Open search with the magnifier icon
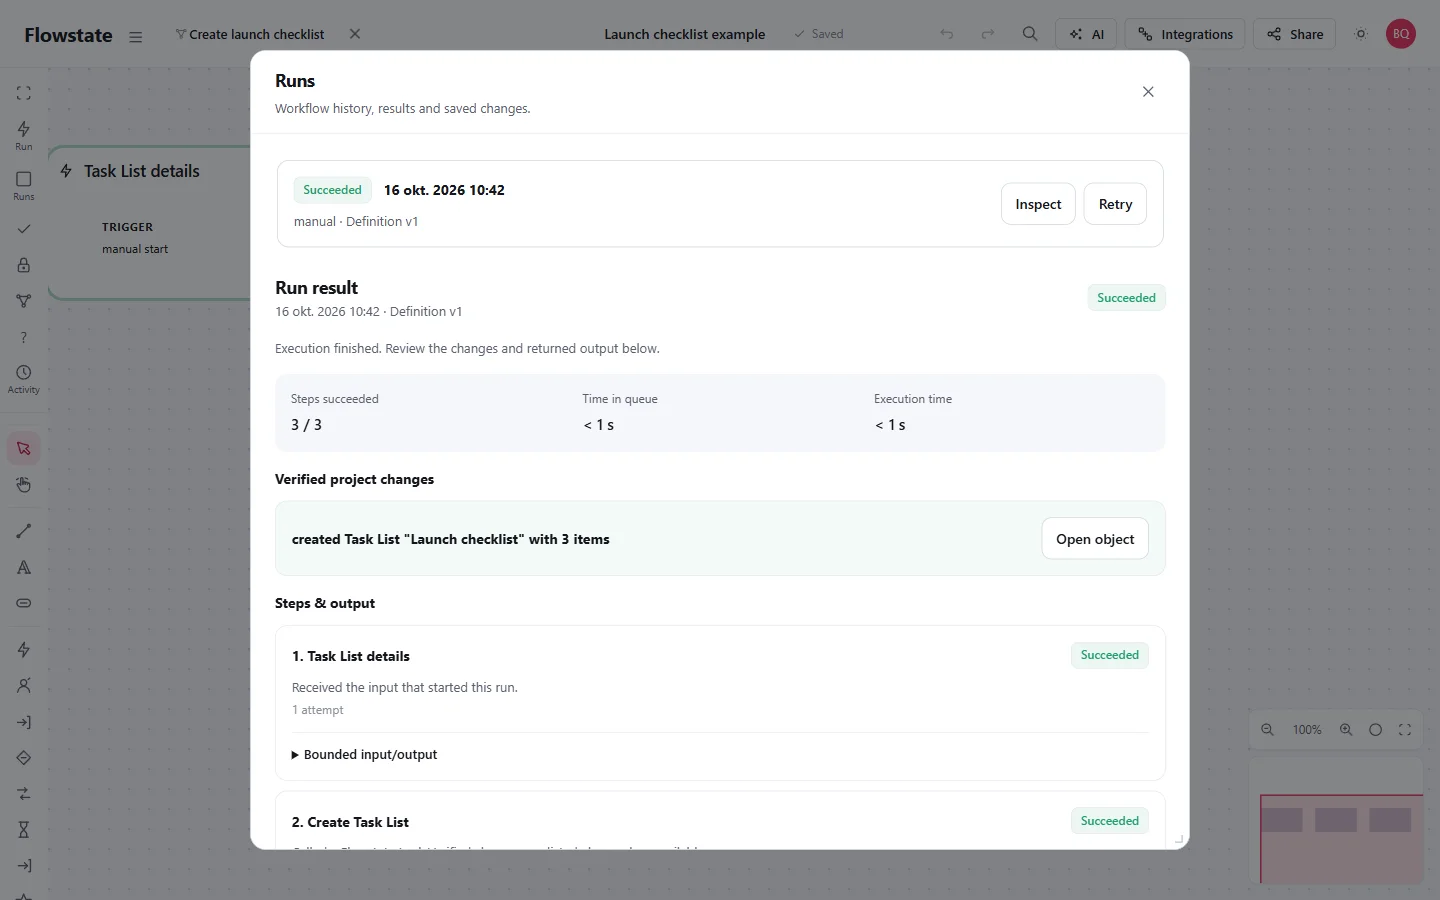The height and width of the screenshot is (900, 1440). point(1030,34)
